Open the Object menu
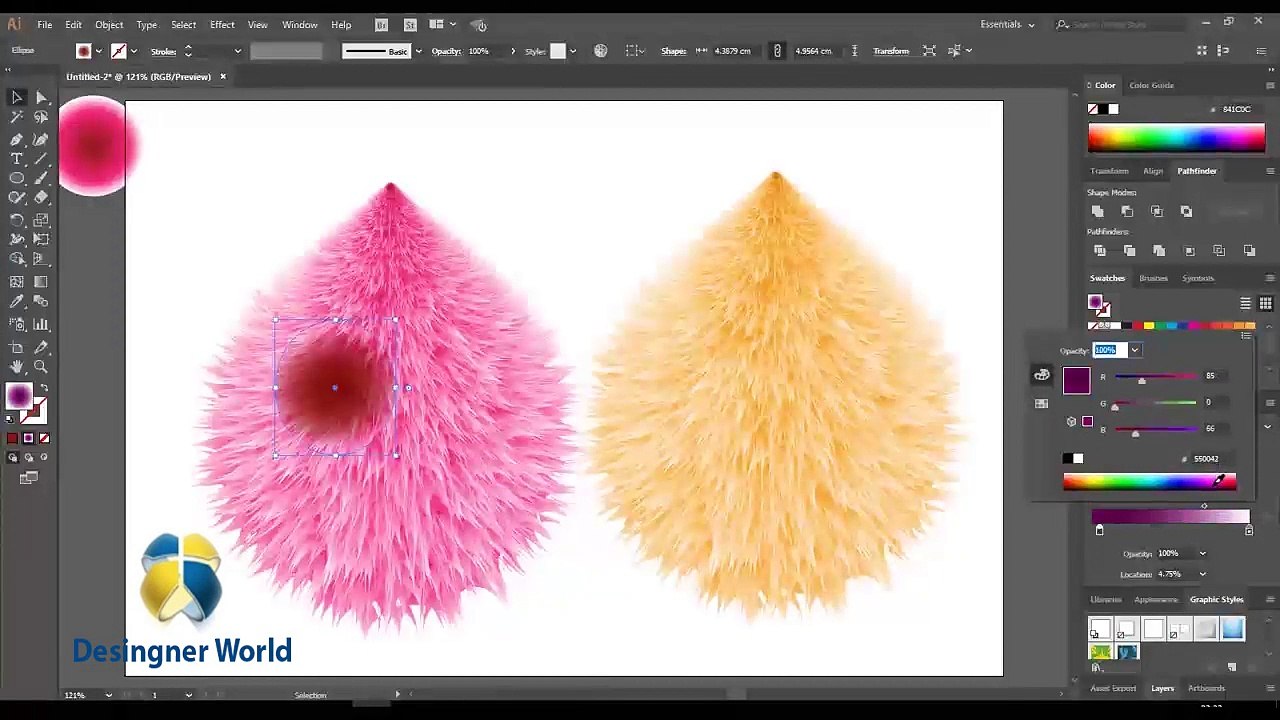 click(109, 25)
